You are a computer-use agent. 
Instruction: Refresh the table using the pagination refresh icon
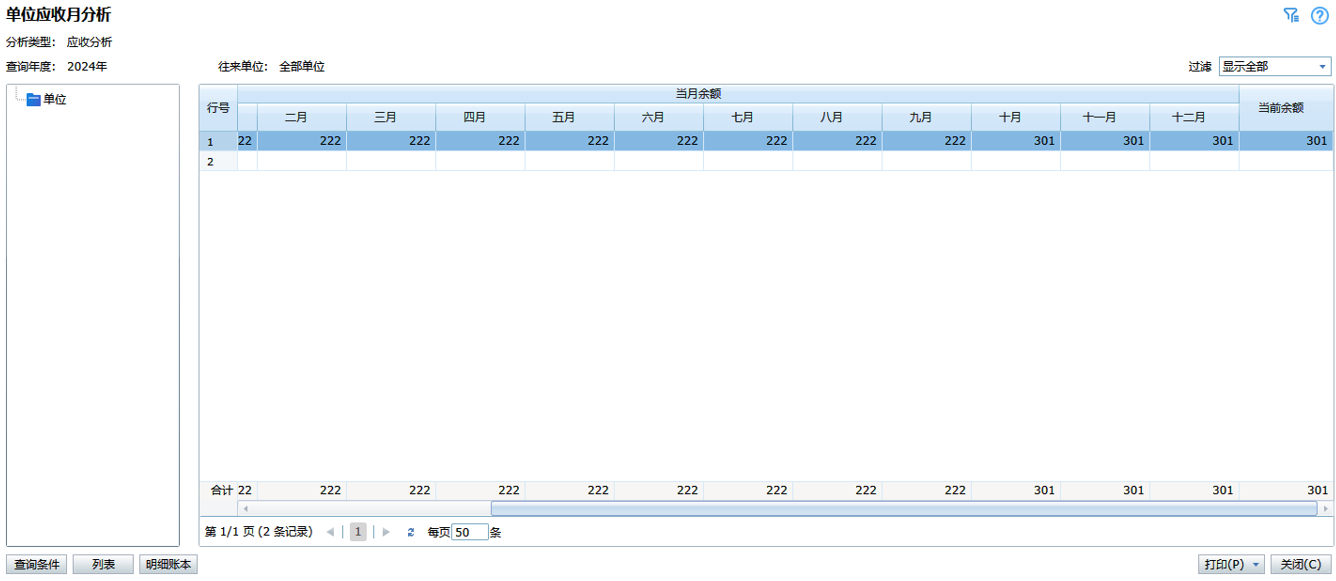(x=410, y=532)
